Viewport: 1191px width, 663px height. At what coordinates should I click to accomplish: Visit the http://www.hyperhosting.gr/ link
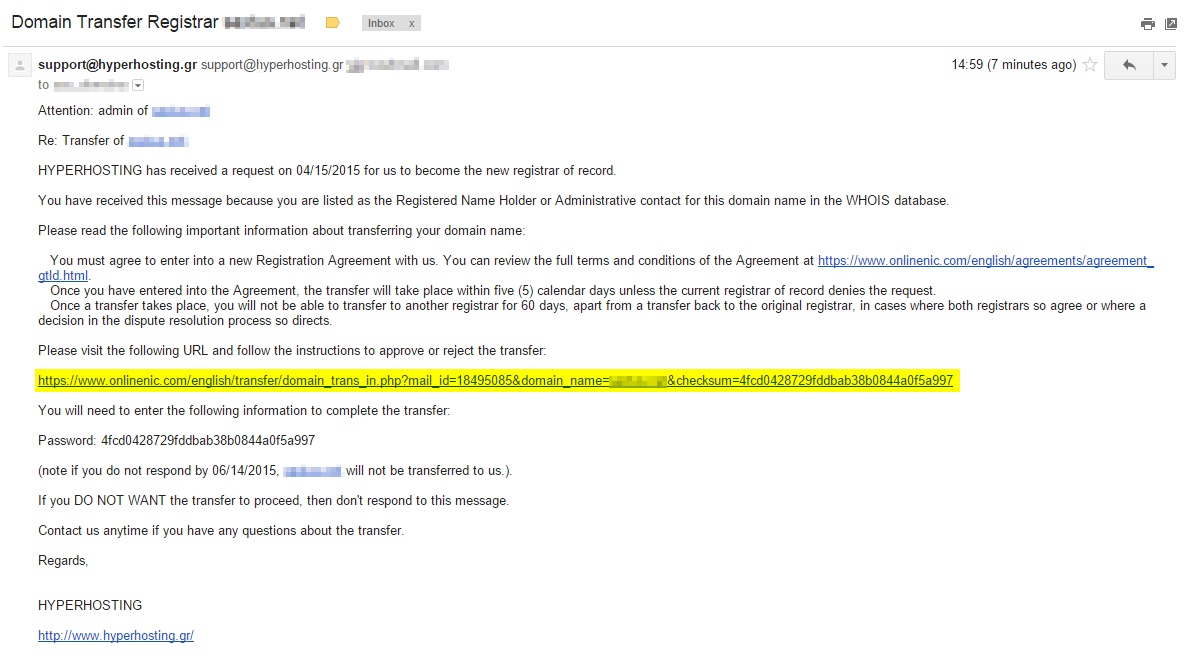click(x=116, y=636)
